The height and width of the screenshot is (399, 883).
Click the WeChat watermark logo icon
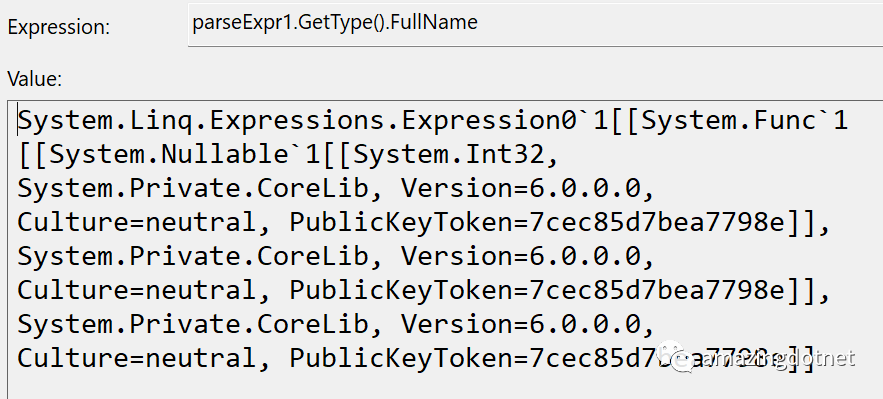point(676,357)
